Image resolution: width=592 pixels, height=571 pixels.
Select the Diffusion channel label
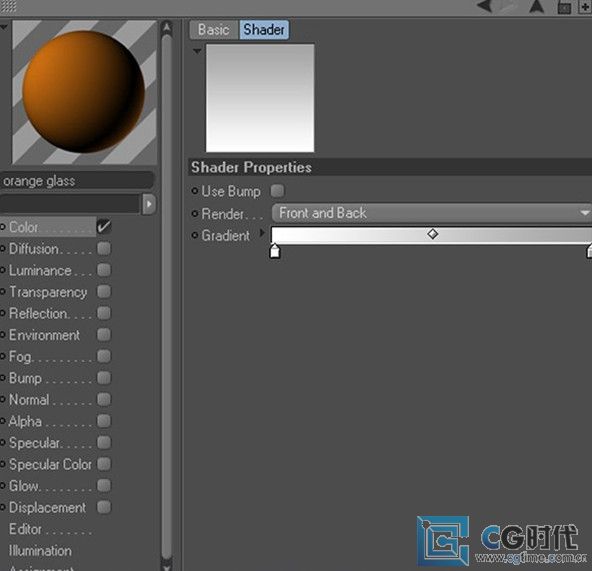coord(34,249)
